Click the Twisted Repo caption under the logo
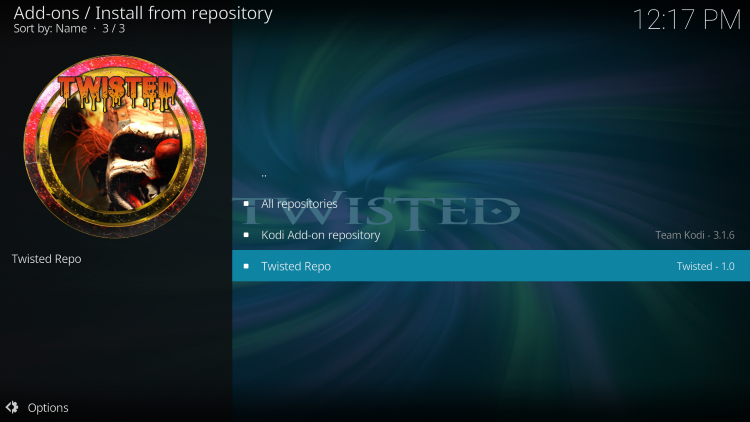This screenshot has height=422, width=750. coord(46,259)
